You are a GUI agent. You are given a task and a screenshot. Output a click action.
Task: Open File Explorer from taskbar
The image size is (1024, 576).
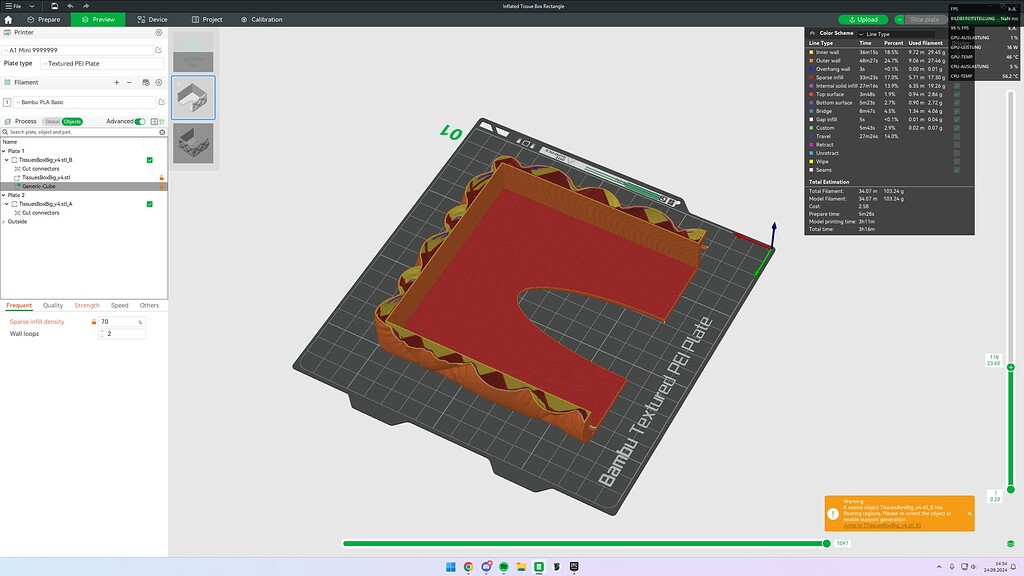point(521,567)
